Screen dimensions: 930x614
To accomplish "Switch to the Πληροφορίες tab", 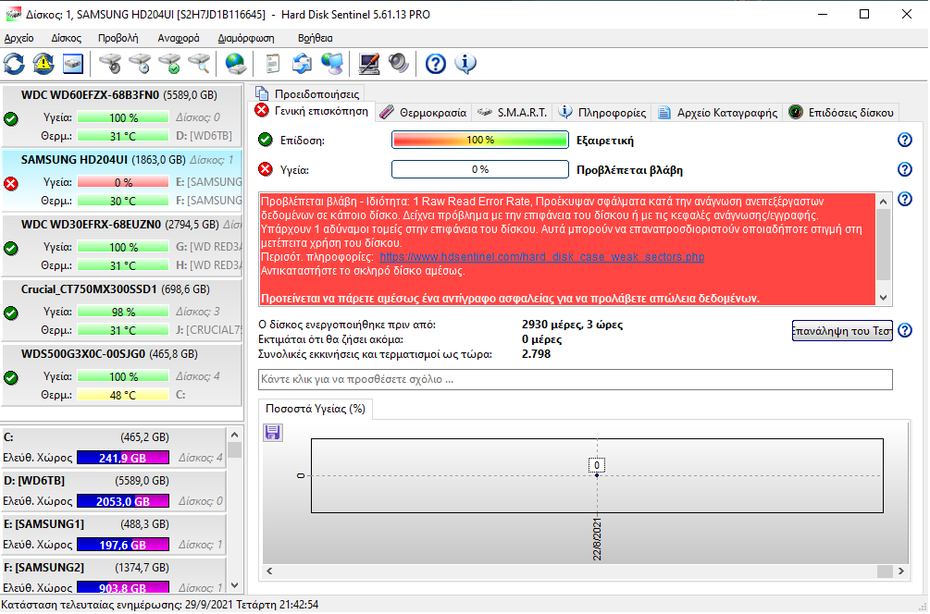I will coord(603,112).
